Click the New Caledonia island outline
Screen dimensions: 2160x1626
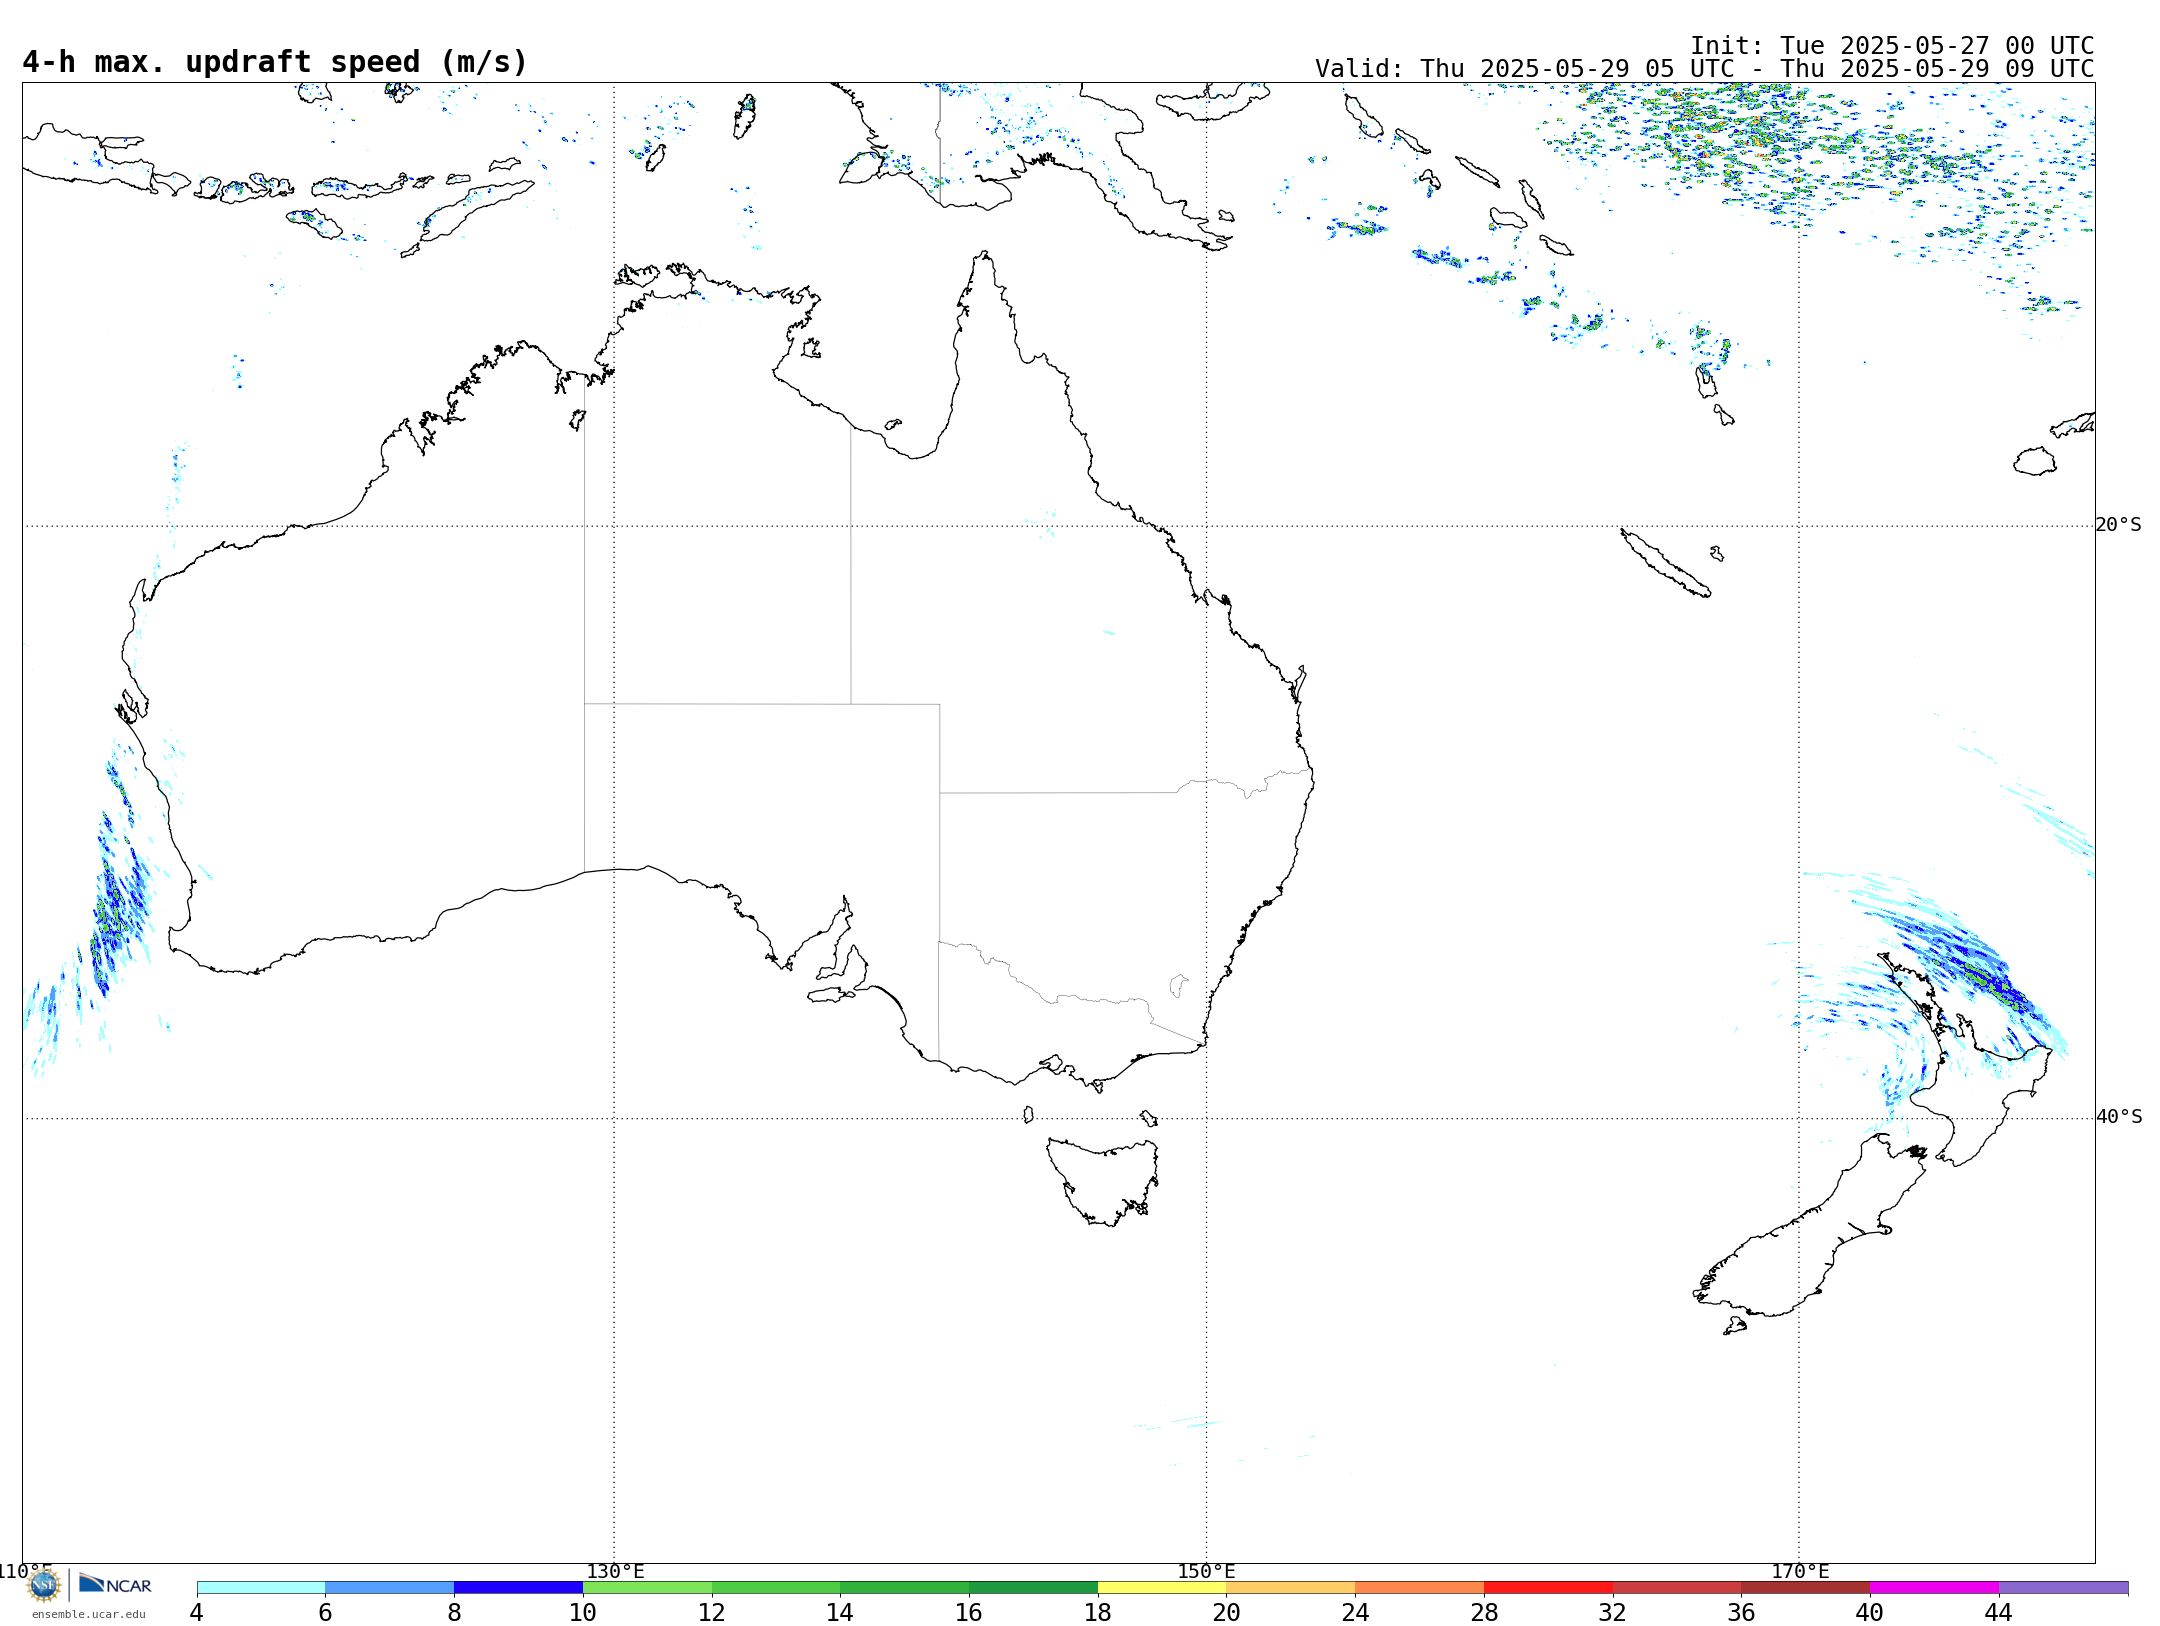[x=1665, y=563]
